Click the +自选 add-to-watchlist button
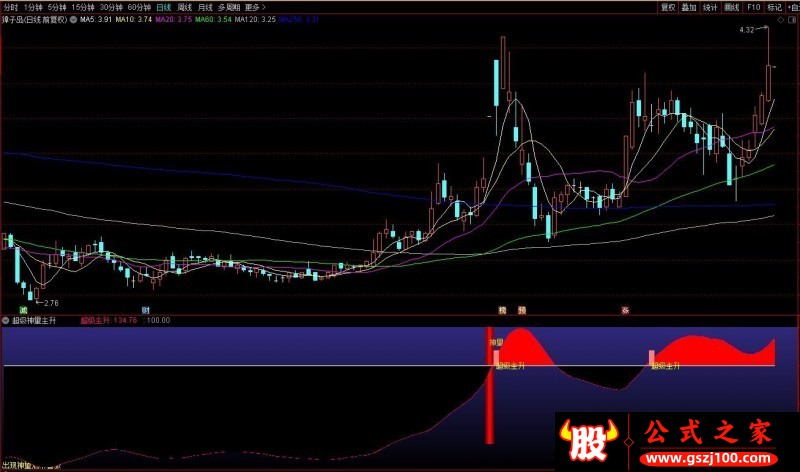Viewport: 800px width, 472px height. tap(793, 7)
